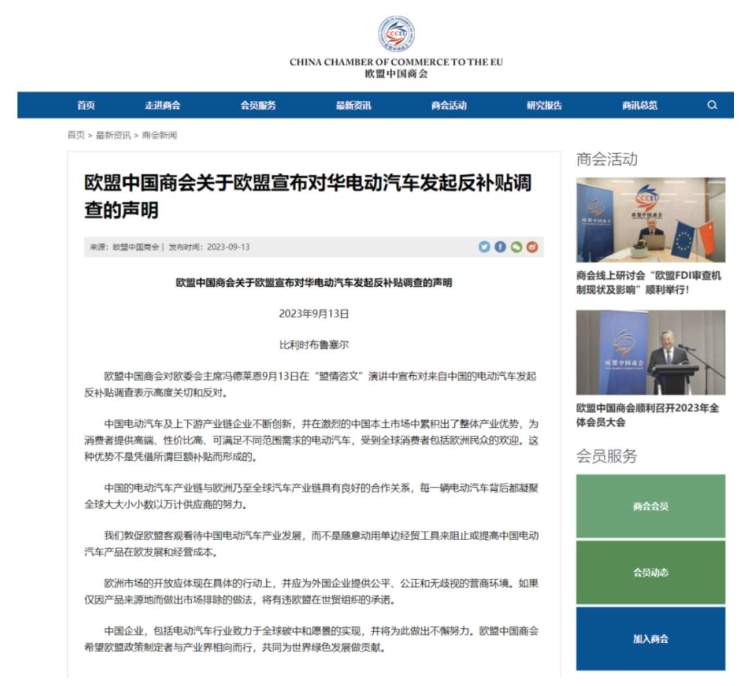Click the main article headline 欧盟中国商会关于欧盟宣布

pyautogui.click(x=308, y=196)
